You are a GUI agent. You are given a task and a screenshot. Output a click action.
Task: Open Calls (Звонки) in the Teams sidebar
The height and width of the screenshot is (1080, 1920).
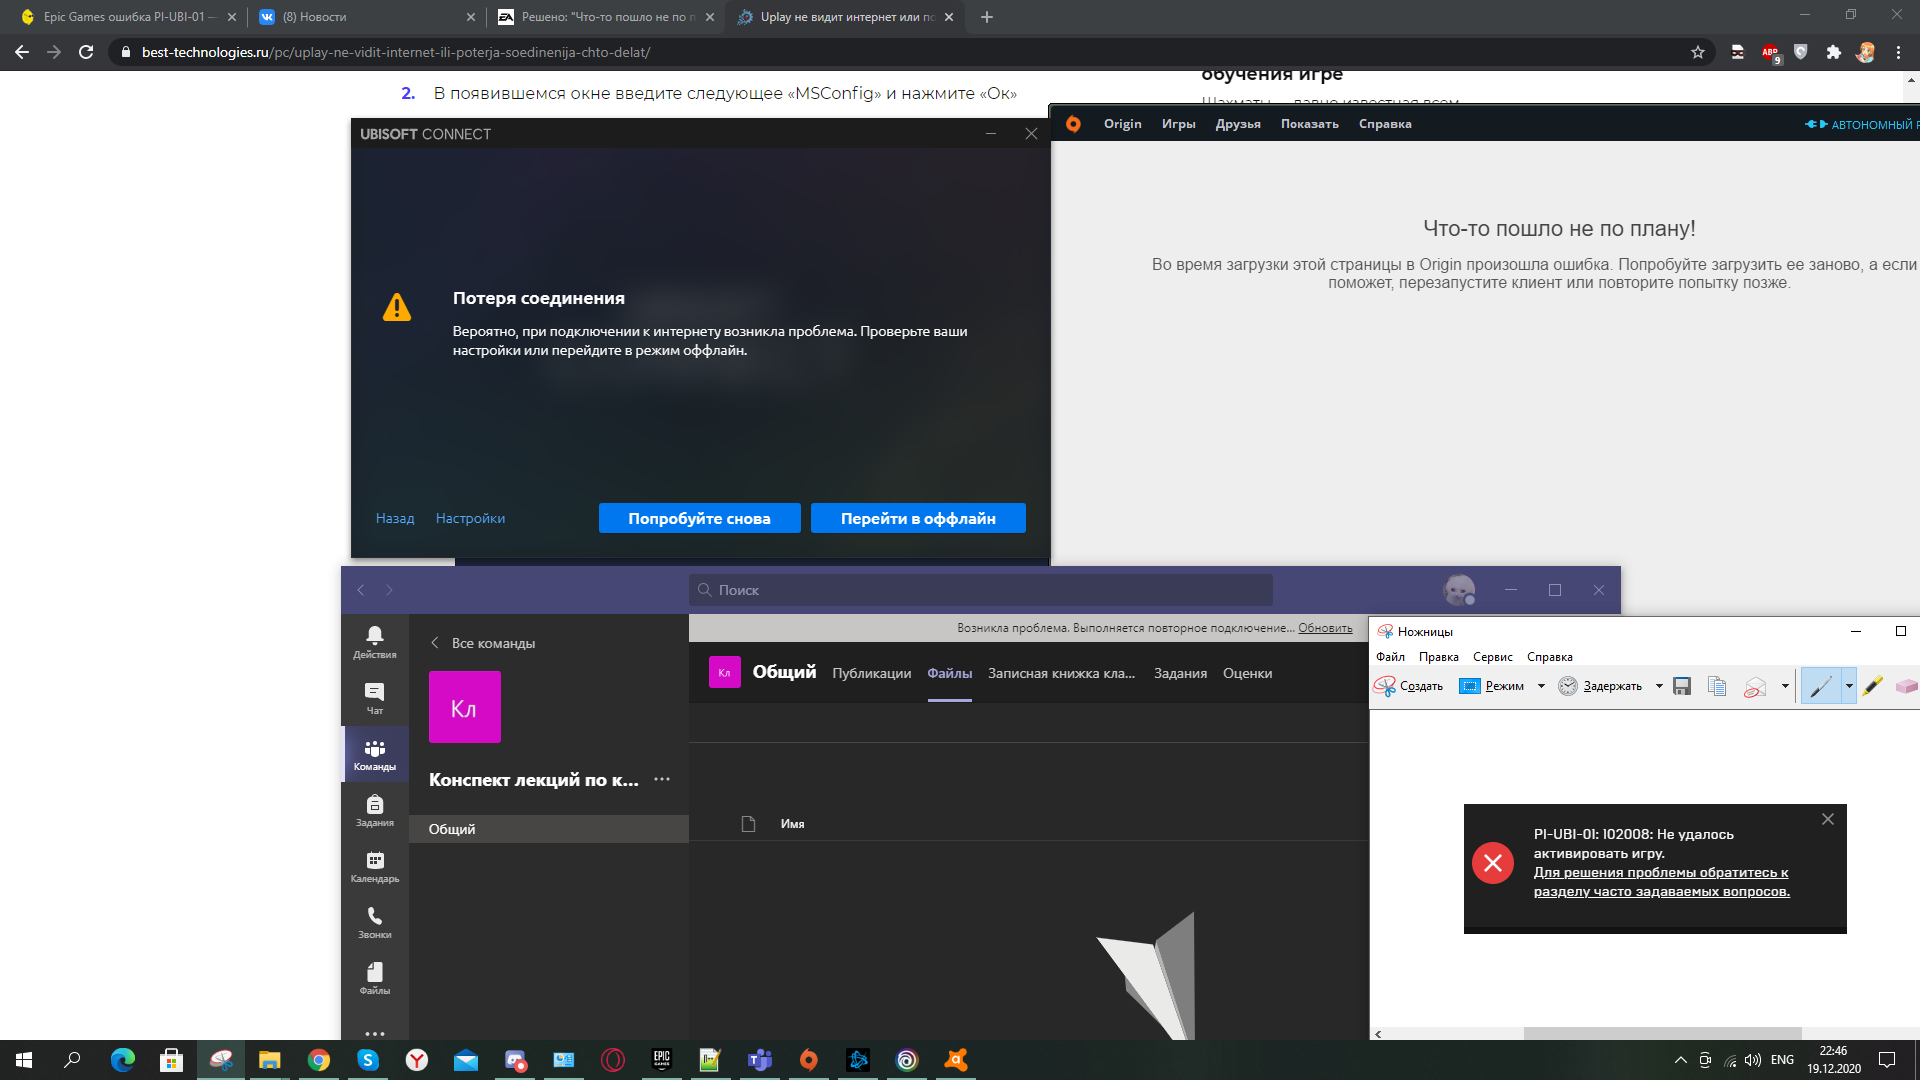coord(375,922)
